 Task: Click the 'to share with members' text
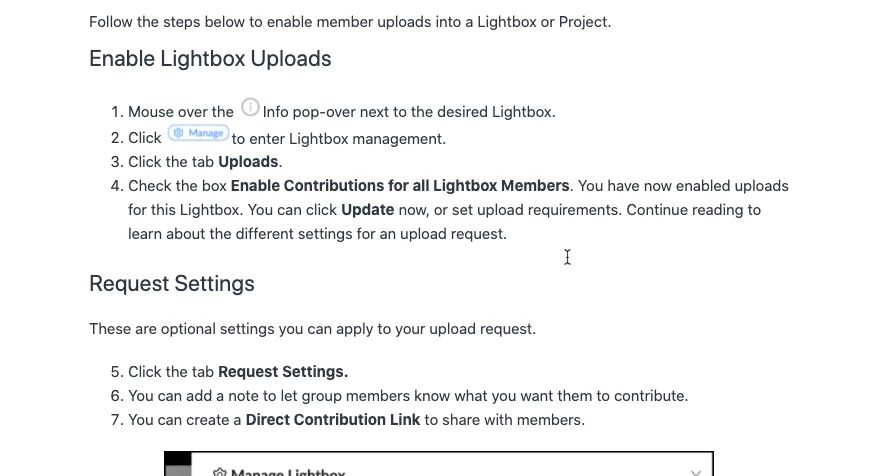[x=504, y=420]
